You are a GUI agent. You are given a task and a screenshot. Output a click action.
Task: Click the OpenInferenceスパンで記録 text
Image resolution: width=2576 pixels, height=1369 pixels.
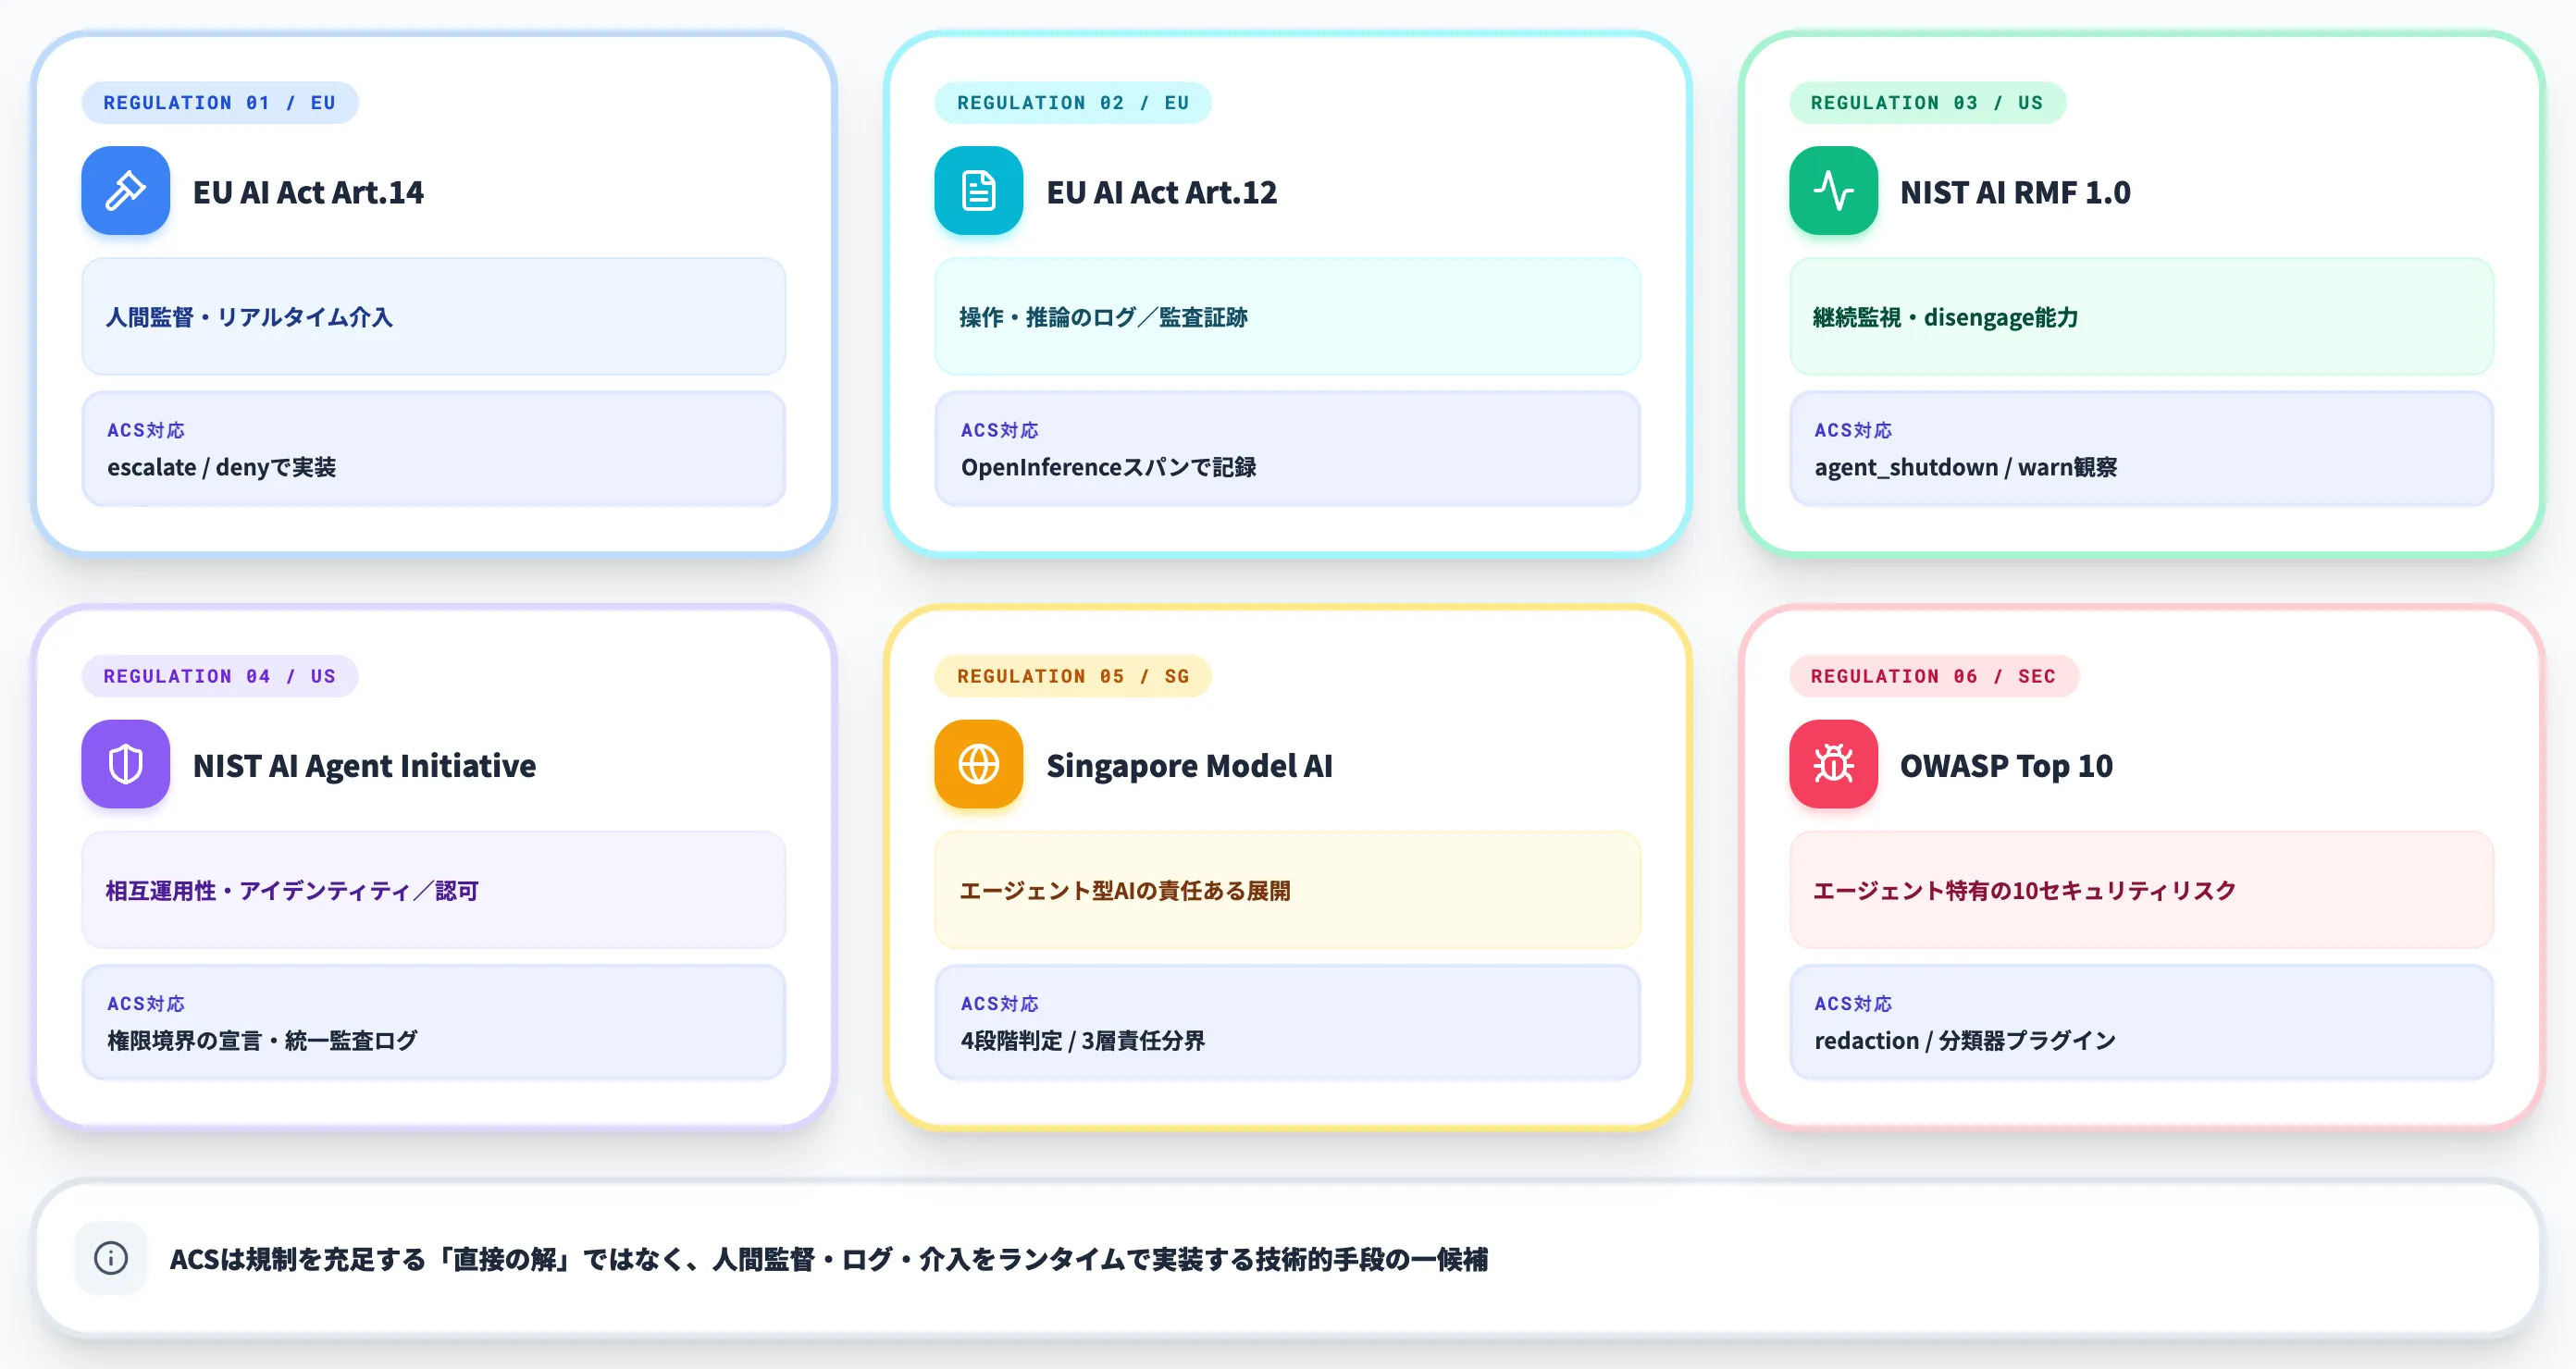(1108, 467)
